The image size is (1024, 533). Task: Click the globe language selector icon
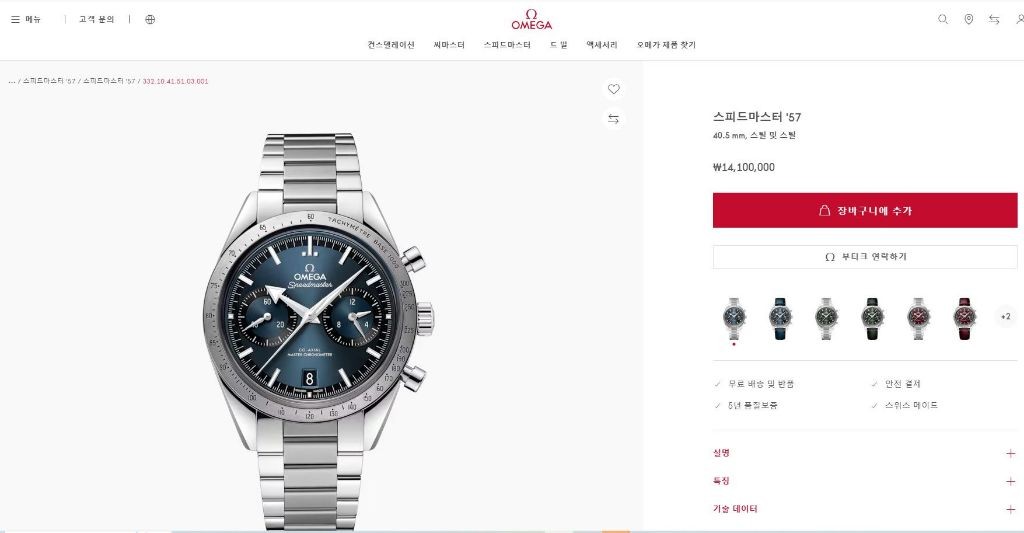[150, 20]
